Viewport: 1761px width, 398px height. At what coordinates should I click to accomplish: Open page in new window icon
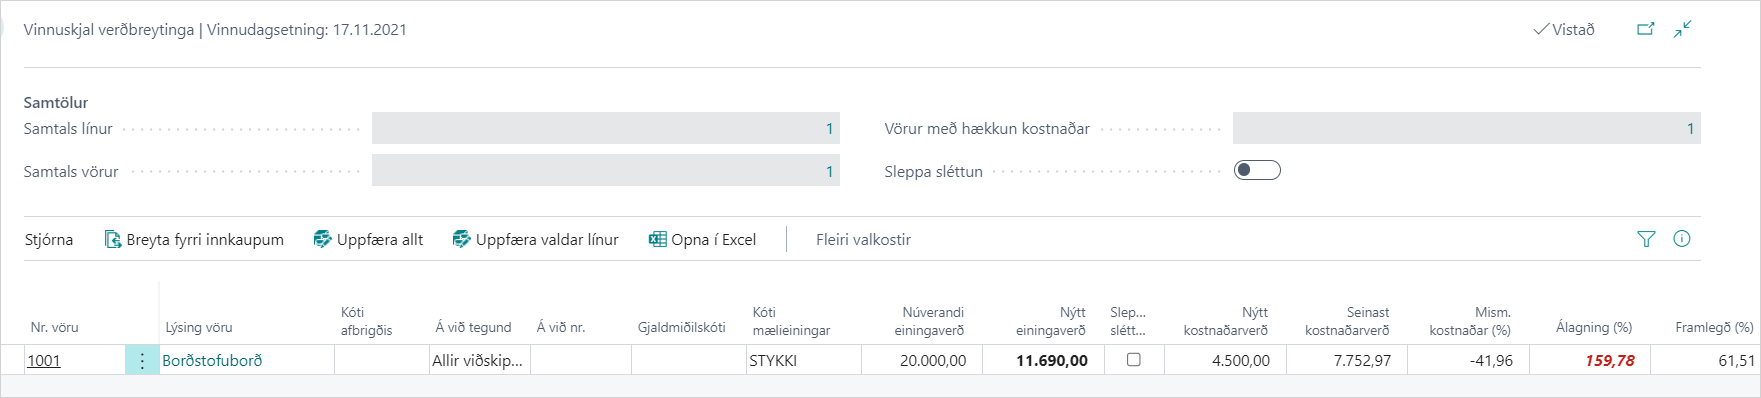(1645, 29)
